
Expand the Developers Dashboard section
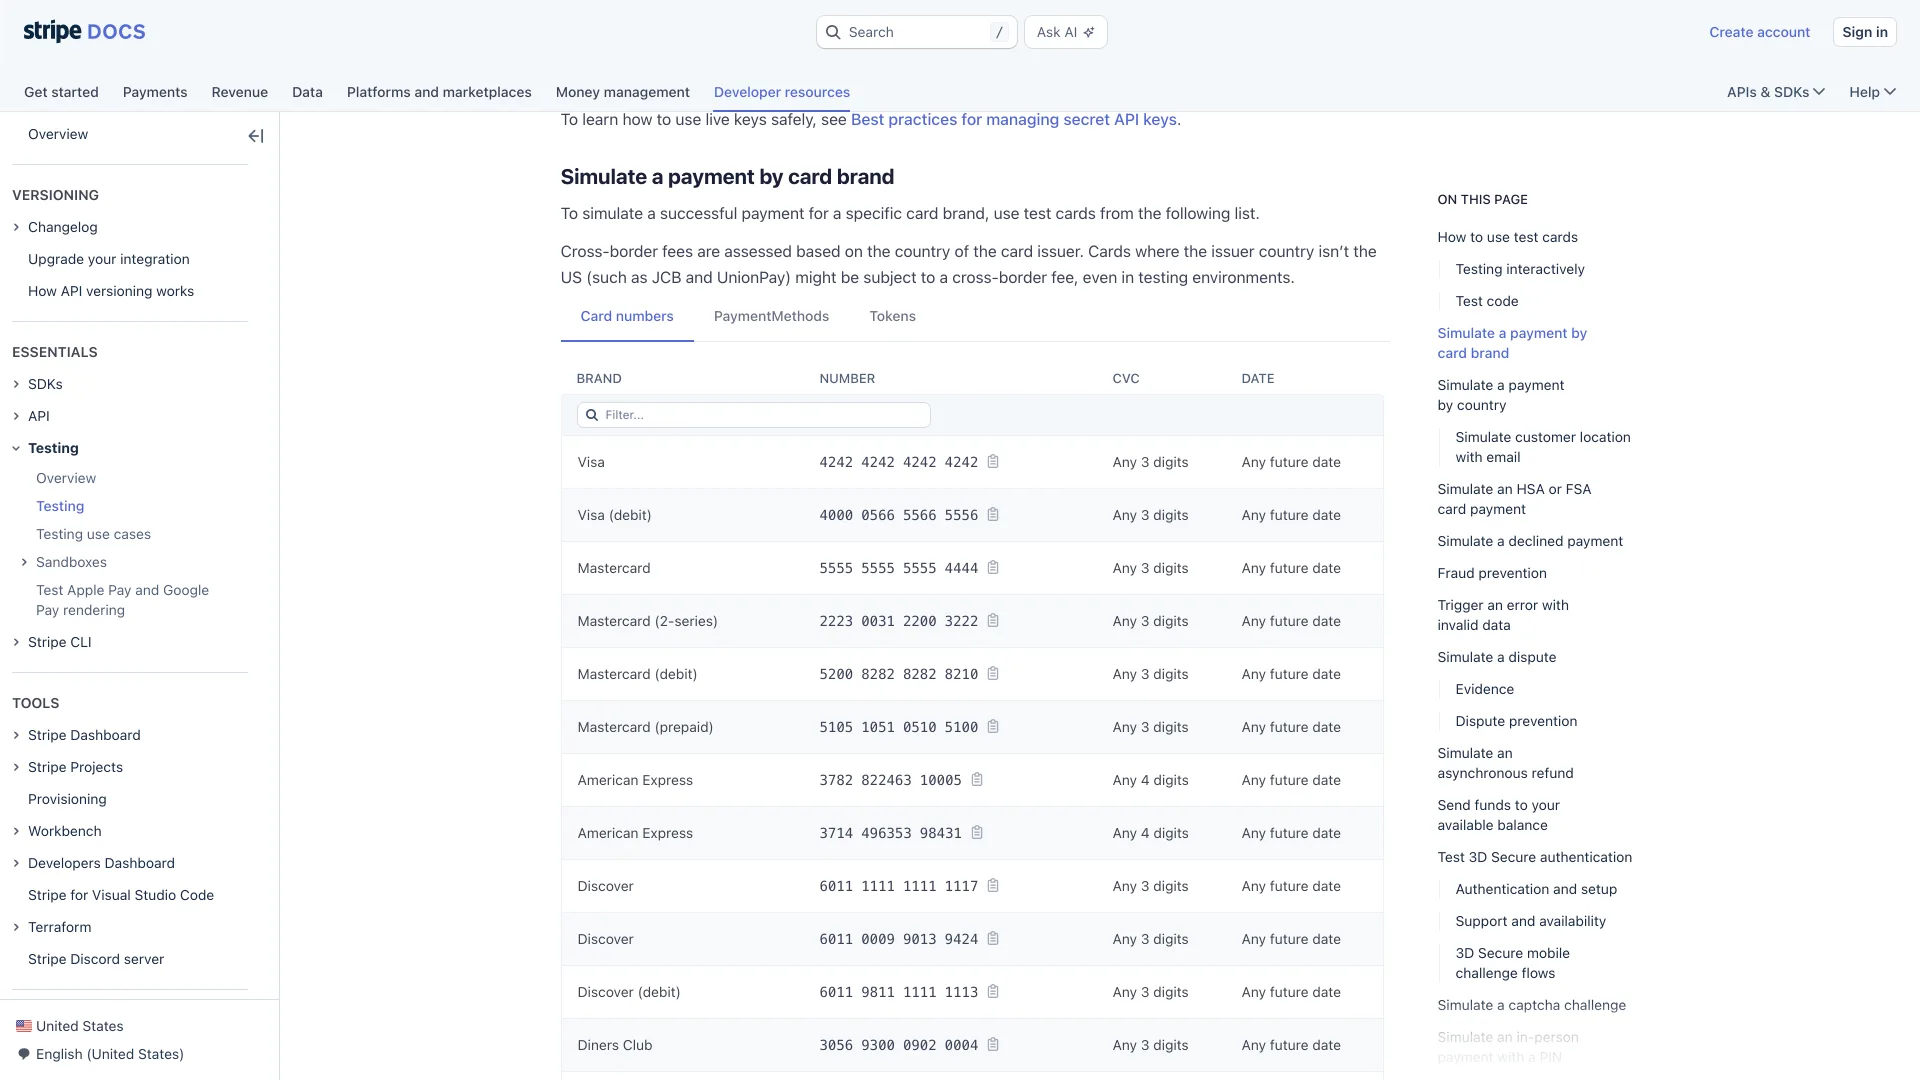coord(16,863)
